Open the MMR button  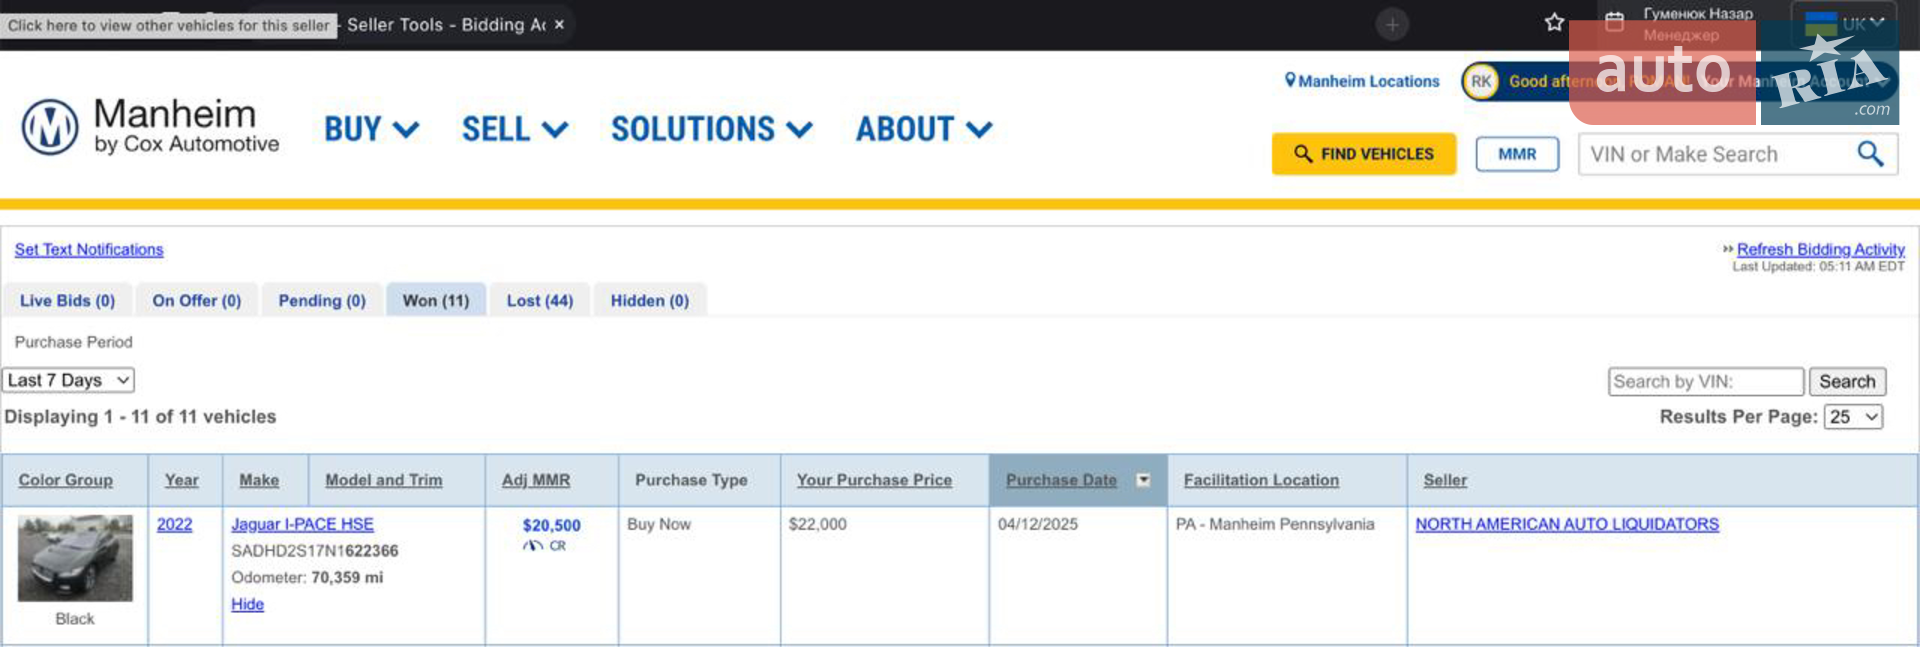click(1517, 154)
